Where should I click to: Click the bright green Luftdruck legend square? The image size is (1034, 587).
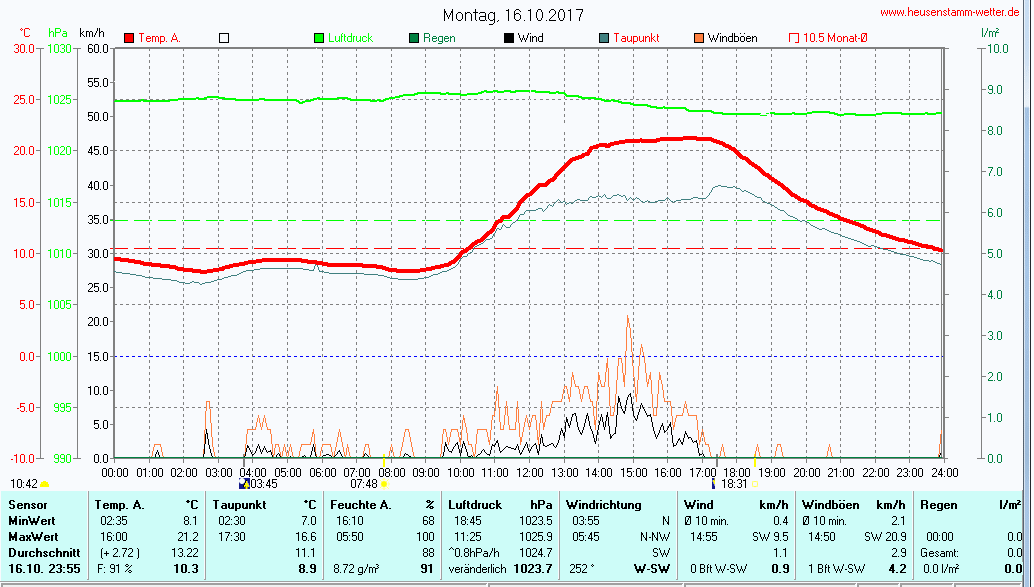pyautogui.click(x=319, y=38)
